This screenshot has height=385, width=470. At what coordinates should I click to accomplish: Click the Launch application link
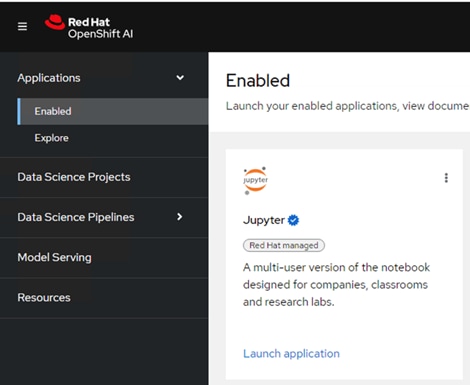(291, 353)
